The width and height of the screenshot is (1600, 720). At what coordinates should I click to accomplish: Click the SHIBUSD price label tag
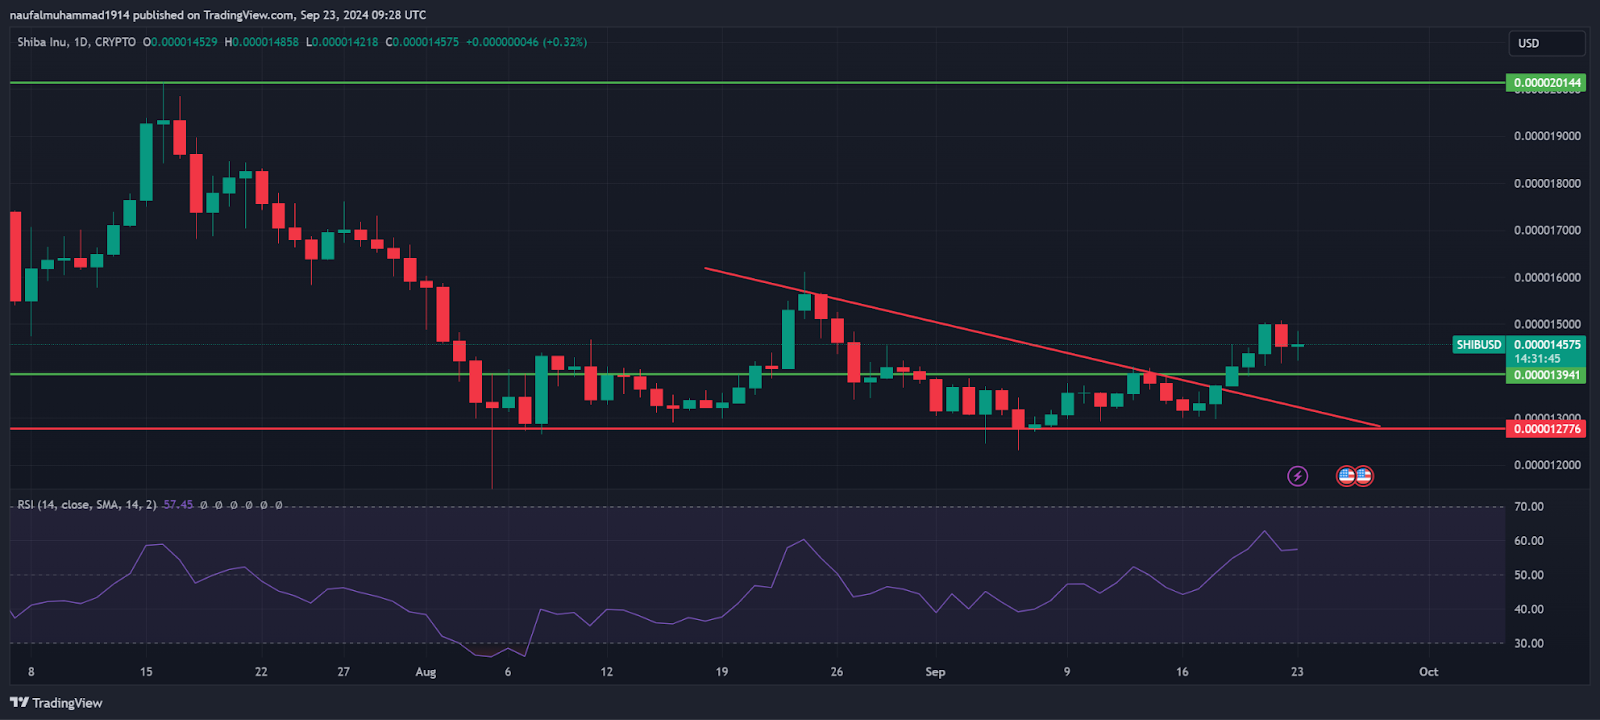tap(1478, 344)
